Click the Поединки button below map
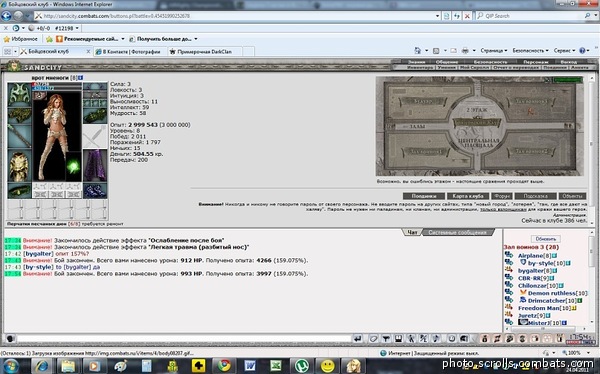 coord(424,196)
